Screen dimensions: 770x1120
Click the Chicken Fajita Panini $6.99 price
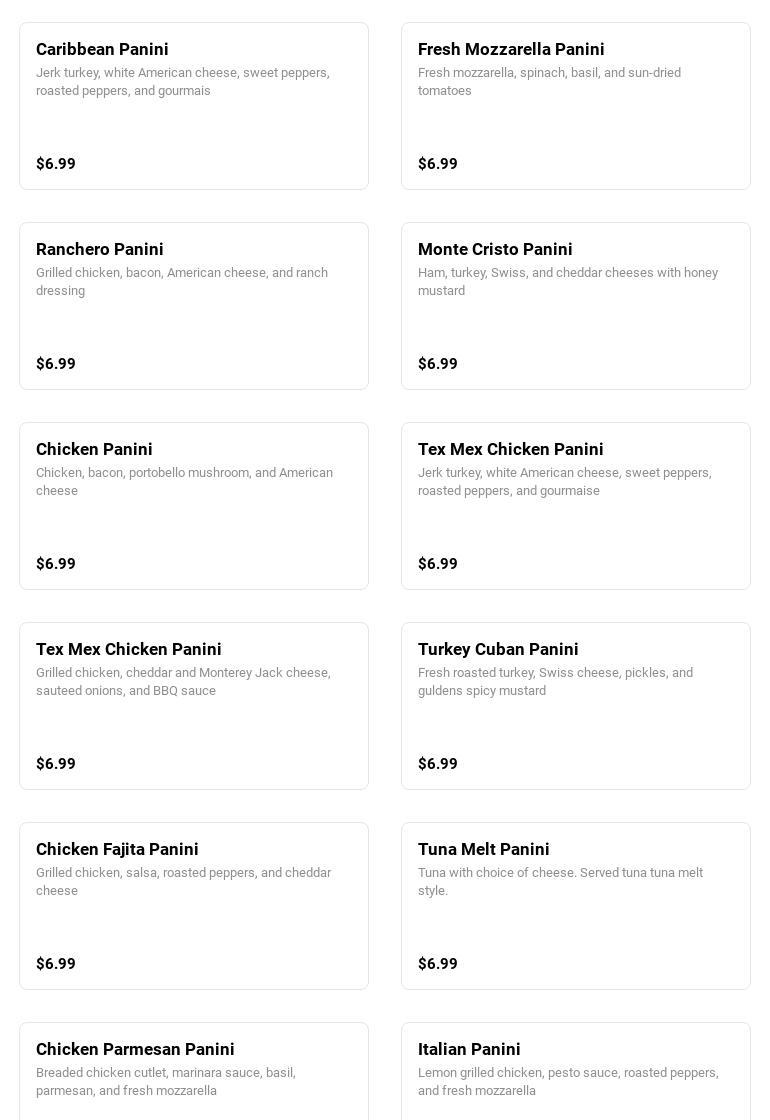pyautogui.click(x=56, y=964)
